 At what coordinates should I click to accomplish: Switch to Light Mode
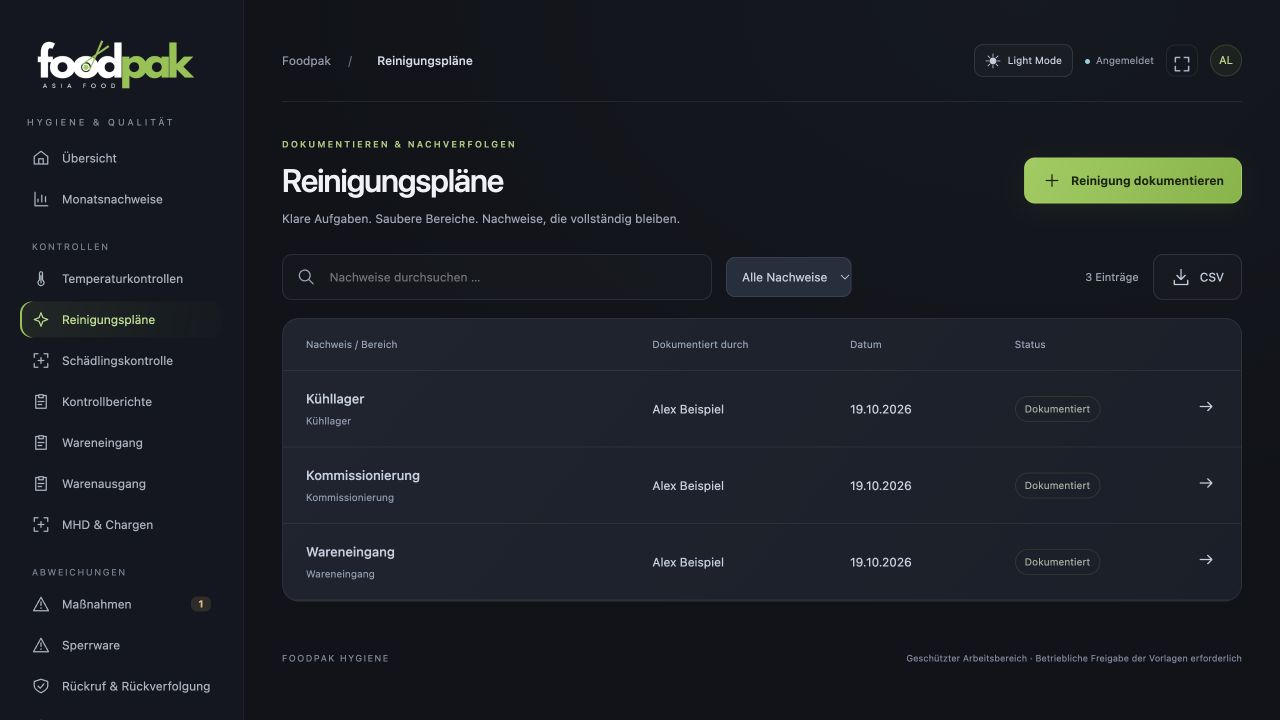click(x=1023, y=61)
